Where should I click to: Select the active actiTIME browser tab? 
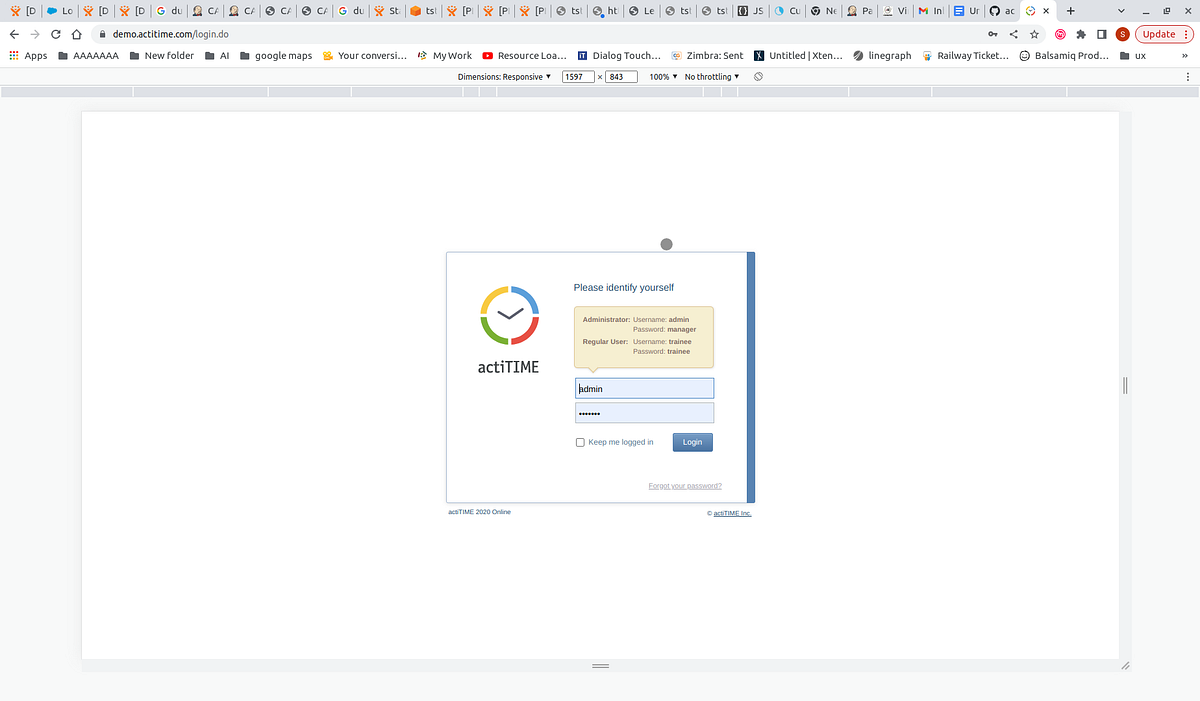[x=1031, y=11]
